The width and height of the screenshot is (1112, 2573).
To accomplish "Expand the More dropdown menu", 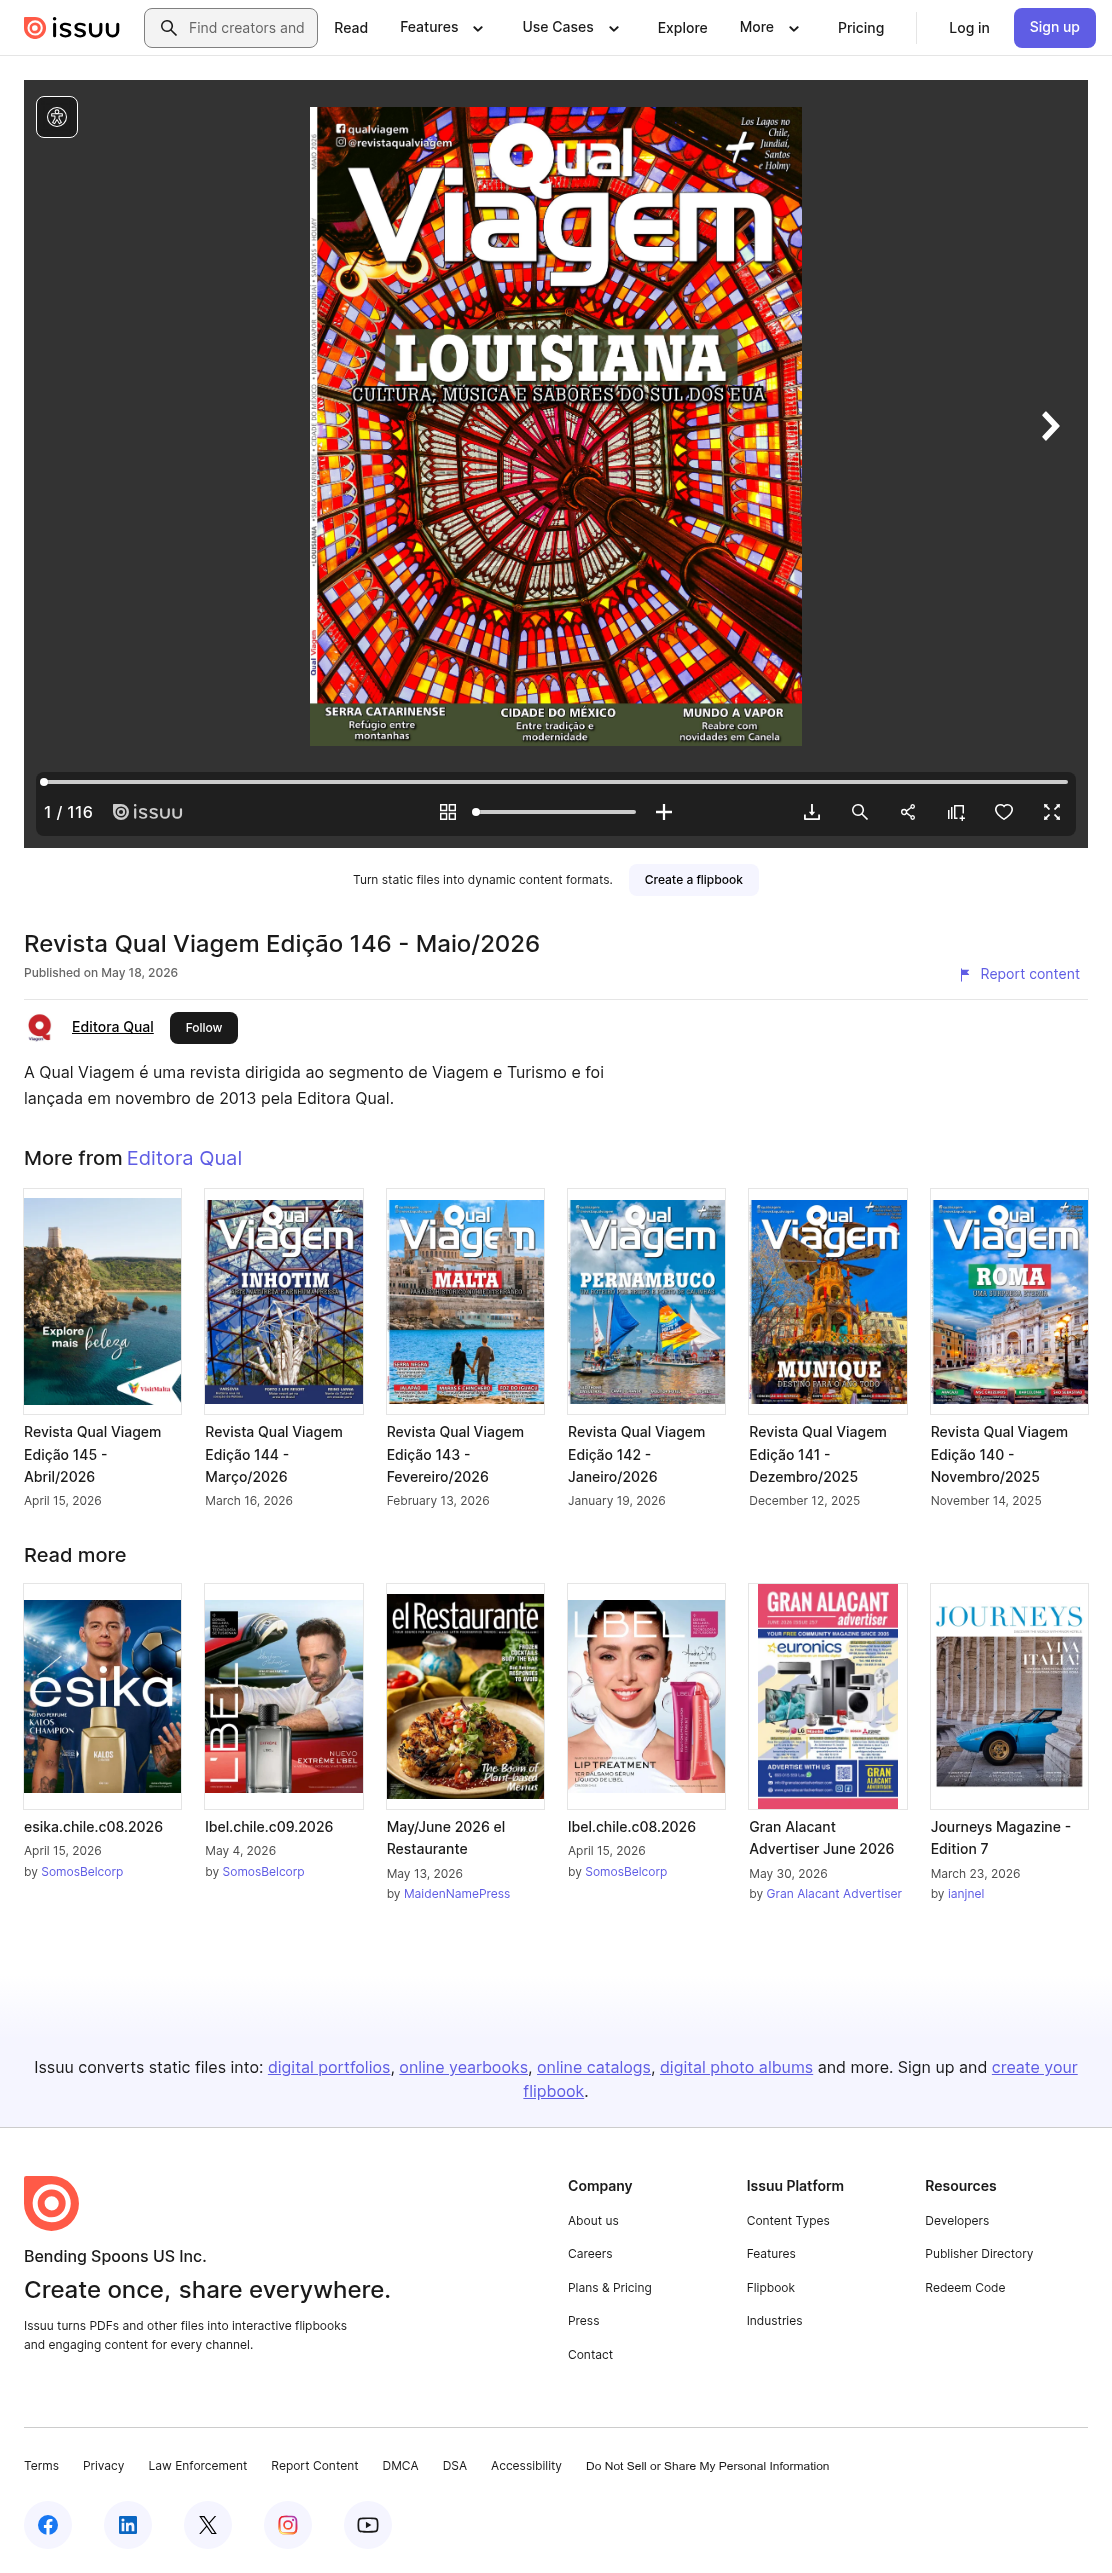I will pyautogui.click(x=769, y=28).
